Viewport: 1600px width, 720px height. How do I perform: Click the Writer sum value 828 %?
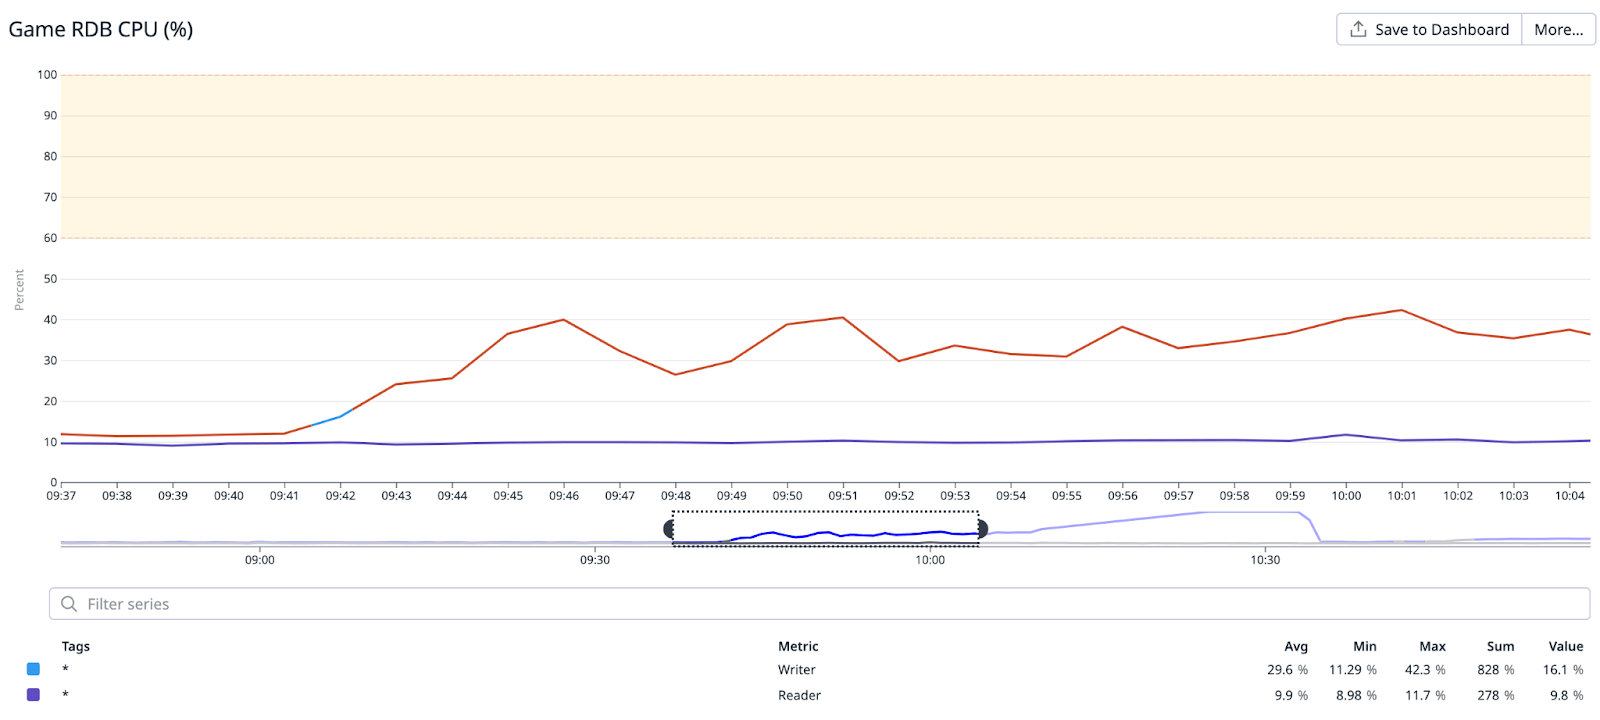click(1496, 670)
